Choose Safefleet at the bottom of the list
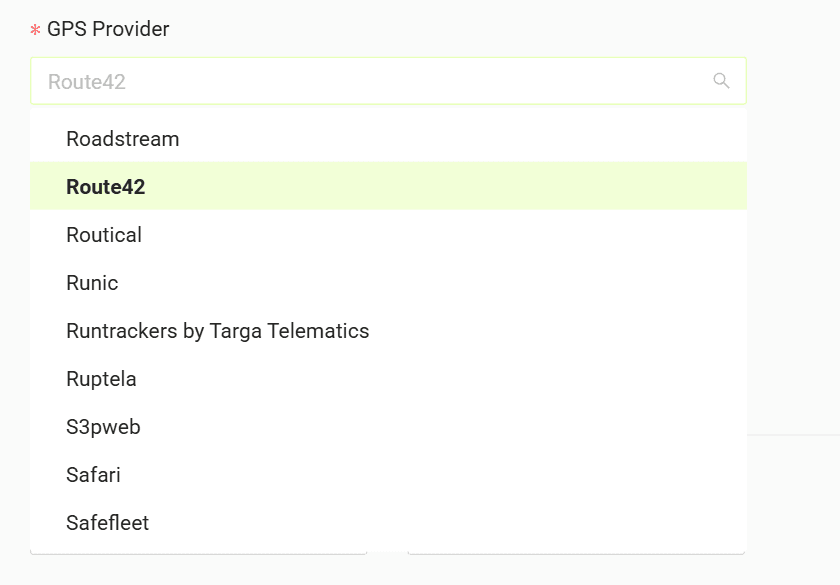Viewport: 840px width, 585px height. pos(388,522)
